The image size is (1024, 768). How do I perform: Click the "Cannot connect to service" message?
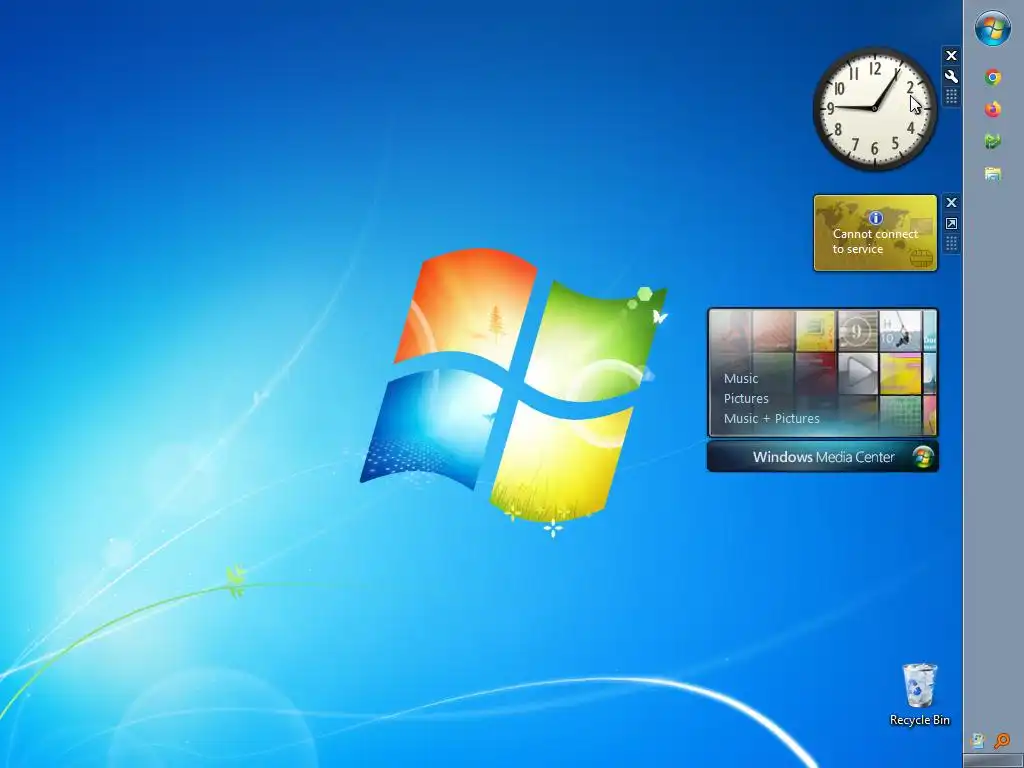(875, 241)
